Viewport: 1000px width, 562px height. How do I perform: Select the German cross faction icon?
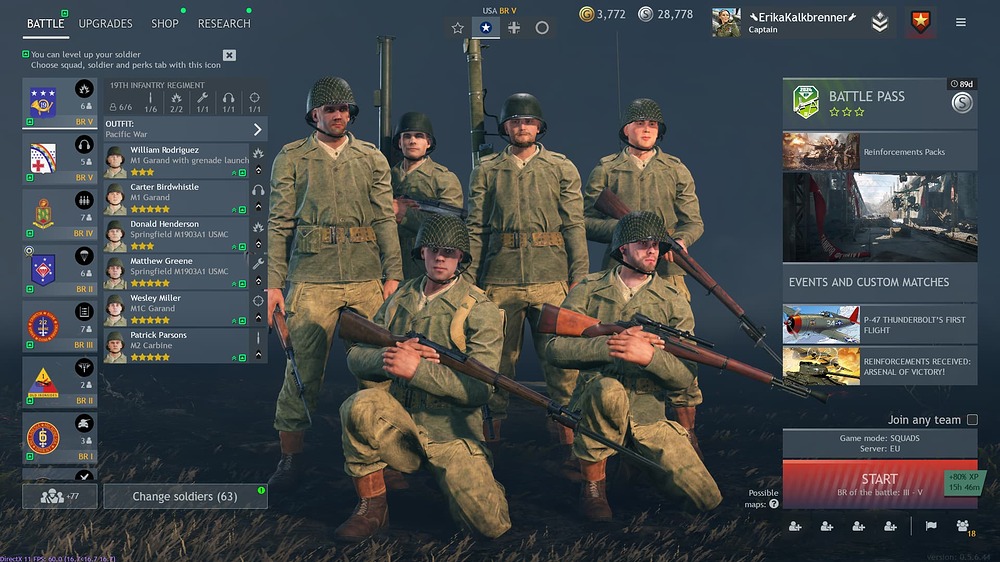click(514, 27)
